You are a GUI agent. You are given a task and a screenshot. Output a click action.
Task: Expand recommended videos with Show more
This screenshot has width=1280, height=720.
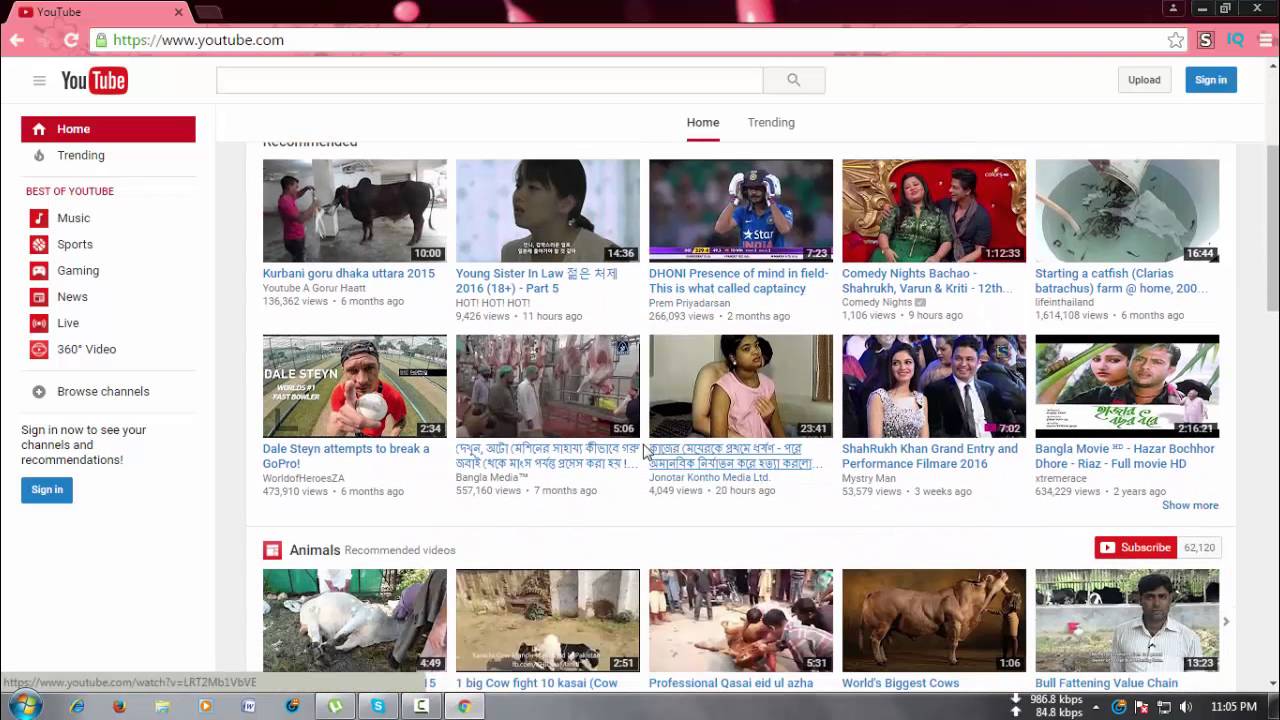click(x=1190, y=505)
